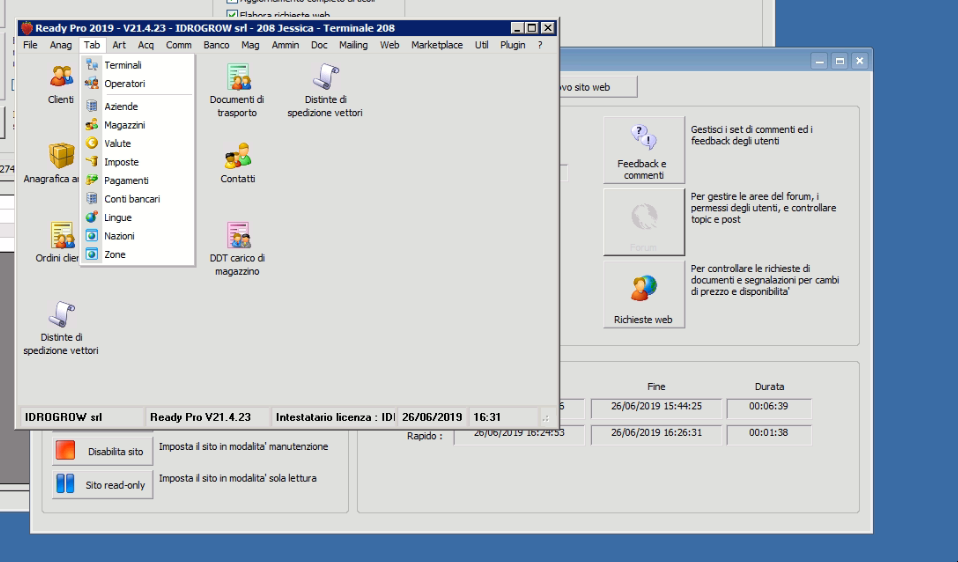Open the Plugin menu
Screen dimensions: 958x562
(x=513, y=45)
